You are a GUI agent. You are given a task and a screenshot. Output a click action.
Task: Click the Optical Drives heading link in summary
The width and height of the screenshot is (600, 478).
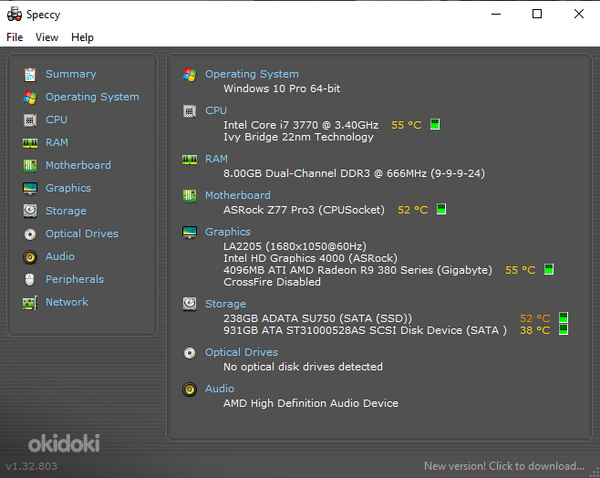click(x=241, y=352)
